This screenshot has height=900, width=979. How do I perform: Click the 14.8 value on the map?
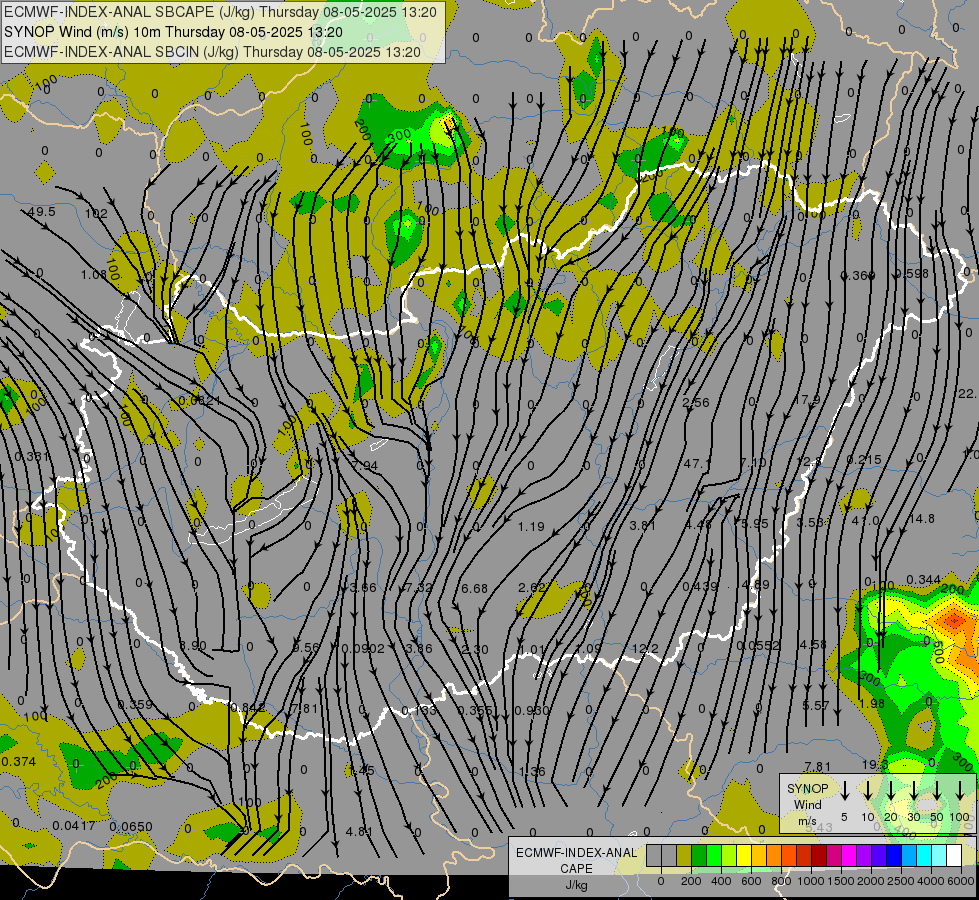(x=922, y=519)
